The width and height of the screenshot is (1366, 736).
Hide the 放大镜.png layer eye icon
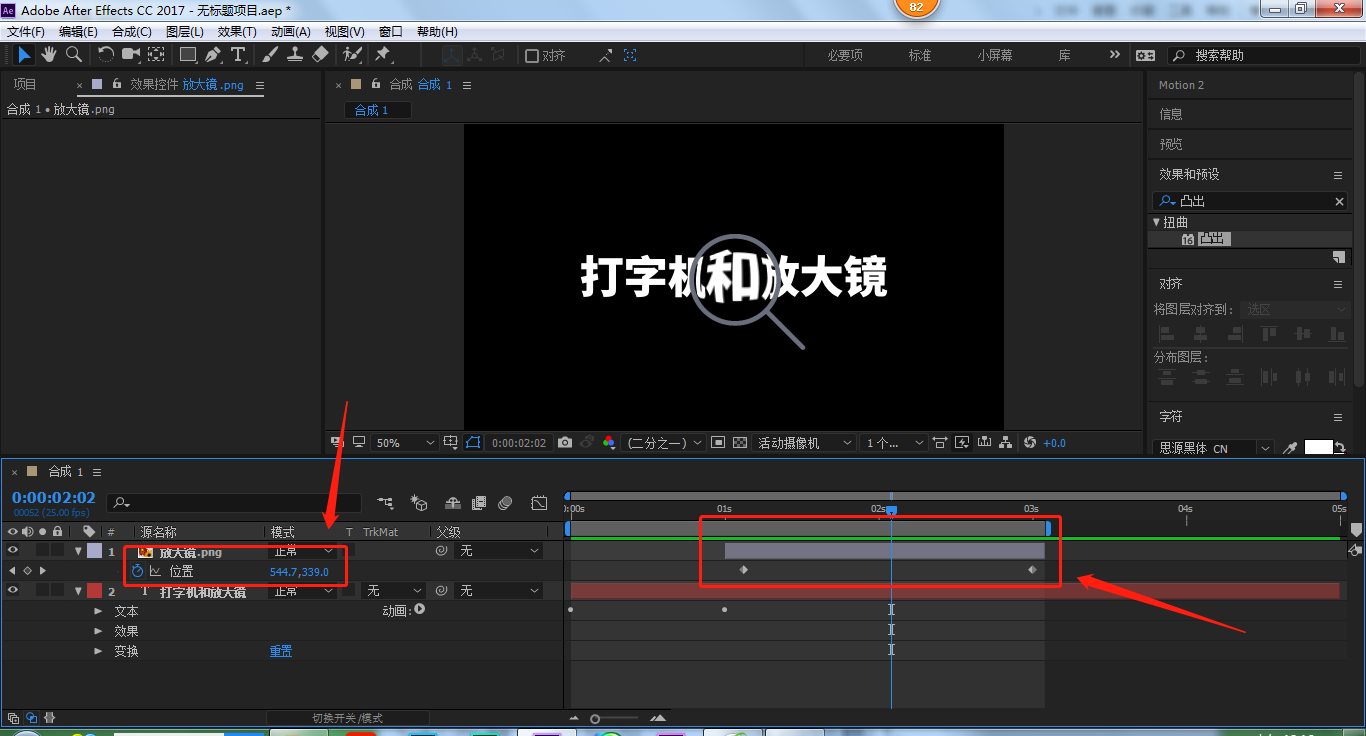[x=13, y=550]
